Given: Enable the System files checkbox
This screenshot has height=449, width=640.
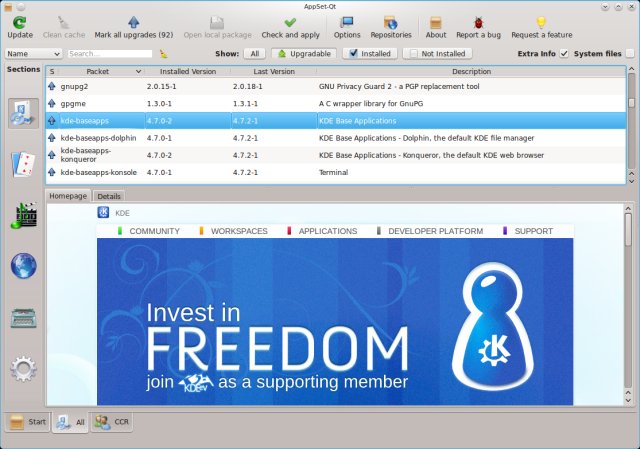Looking at the screenshot, I should 630,53.
